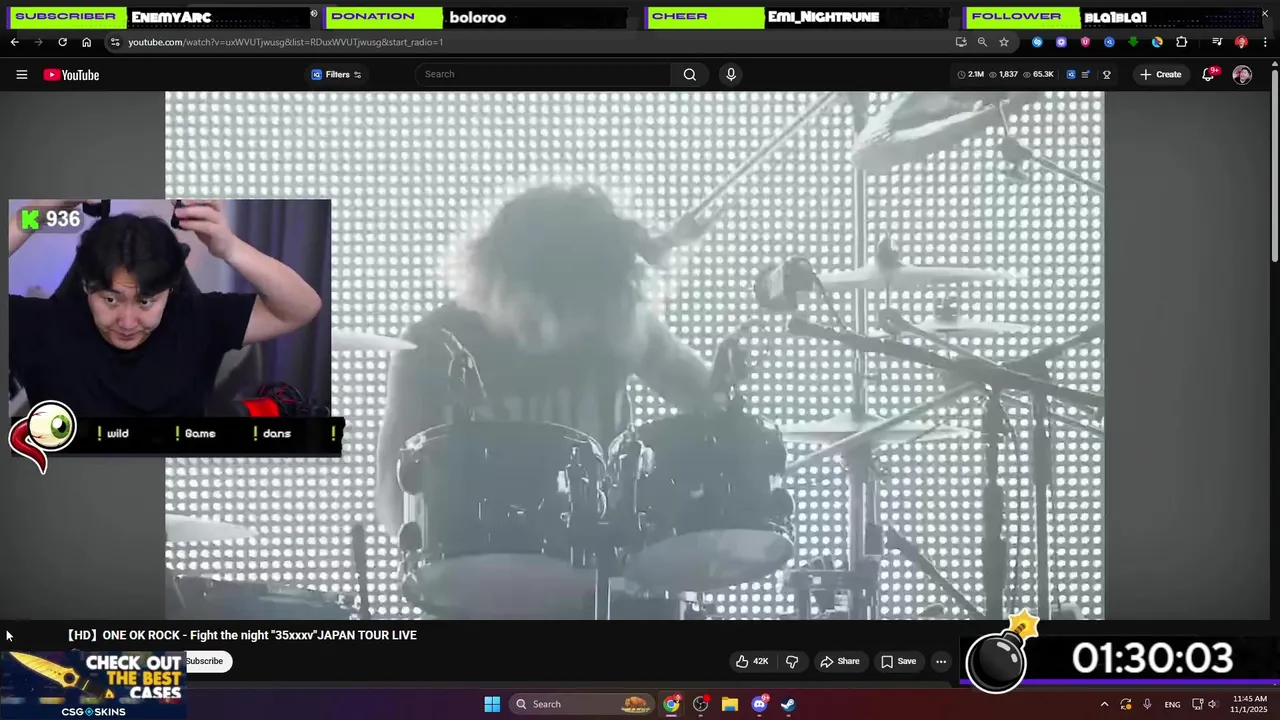This screenshot has width=1280, height=720.
Task: Open the multicolor circle extension icon
Action: (1157, 42)
